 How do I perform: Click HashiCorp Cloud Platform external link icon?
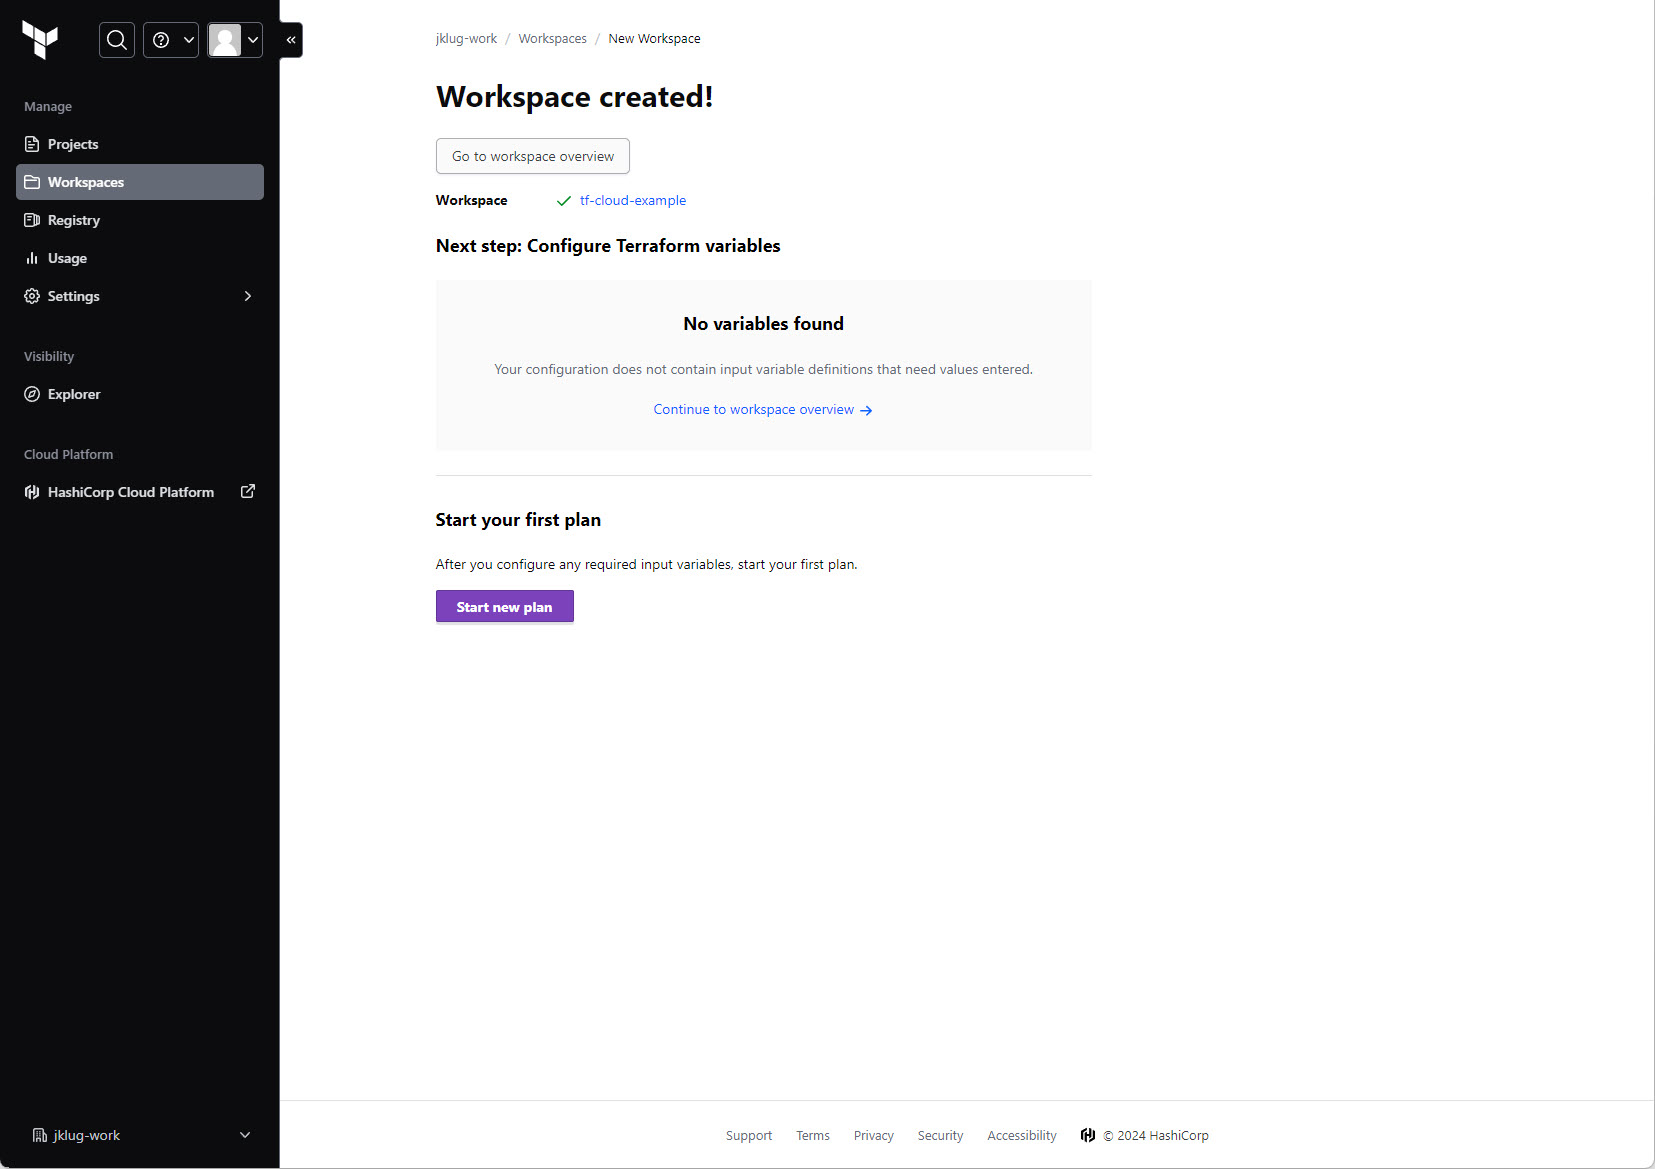pyautogui.click(x=248, y=491)
